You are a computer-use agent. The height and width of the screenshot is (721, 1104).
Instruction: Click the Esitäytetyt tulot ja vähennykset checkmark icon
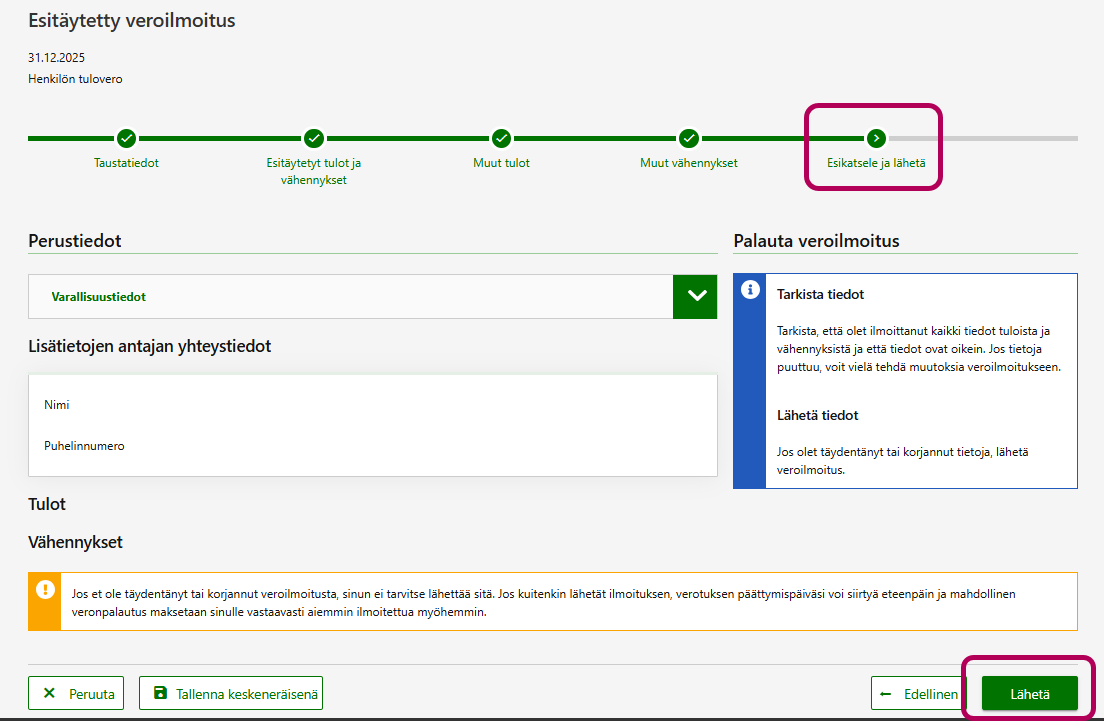point(313,138)
